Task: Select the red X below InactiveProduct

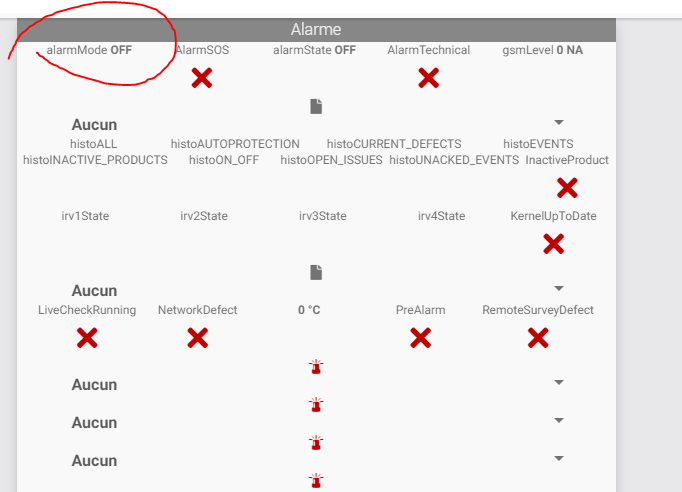Action: 567,187
